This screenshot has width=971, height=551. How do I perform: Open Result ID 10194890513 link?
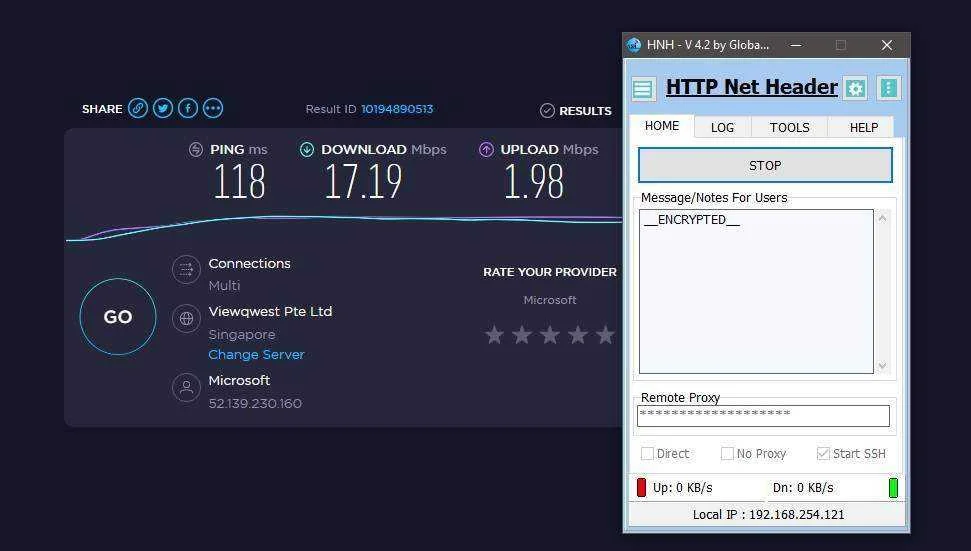click(397, 109)
